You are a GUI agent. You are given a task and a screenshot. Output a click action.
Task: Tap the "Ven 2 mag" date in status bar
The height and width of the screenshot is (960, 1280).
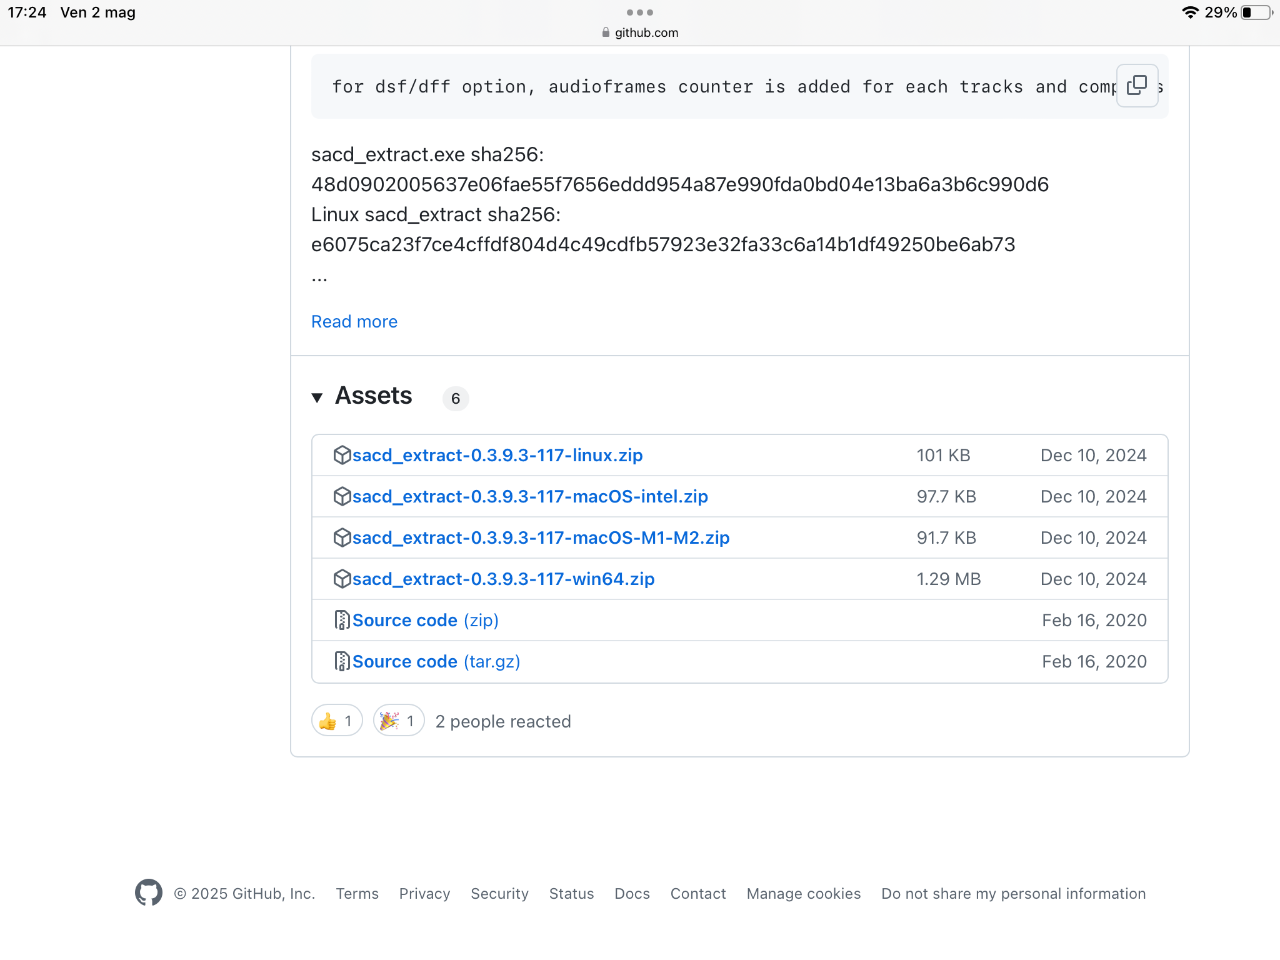coord(98,12)
